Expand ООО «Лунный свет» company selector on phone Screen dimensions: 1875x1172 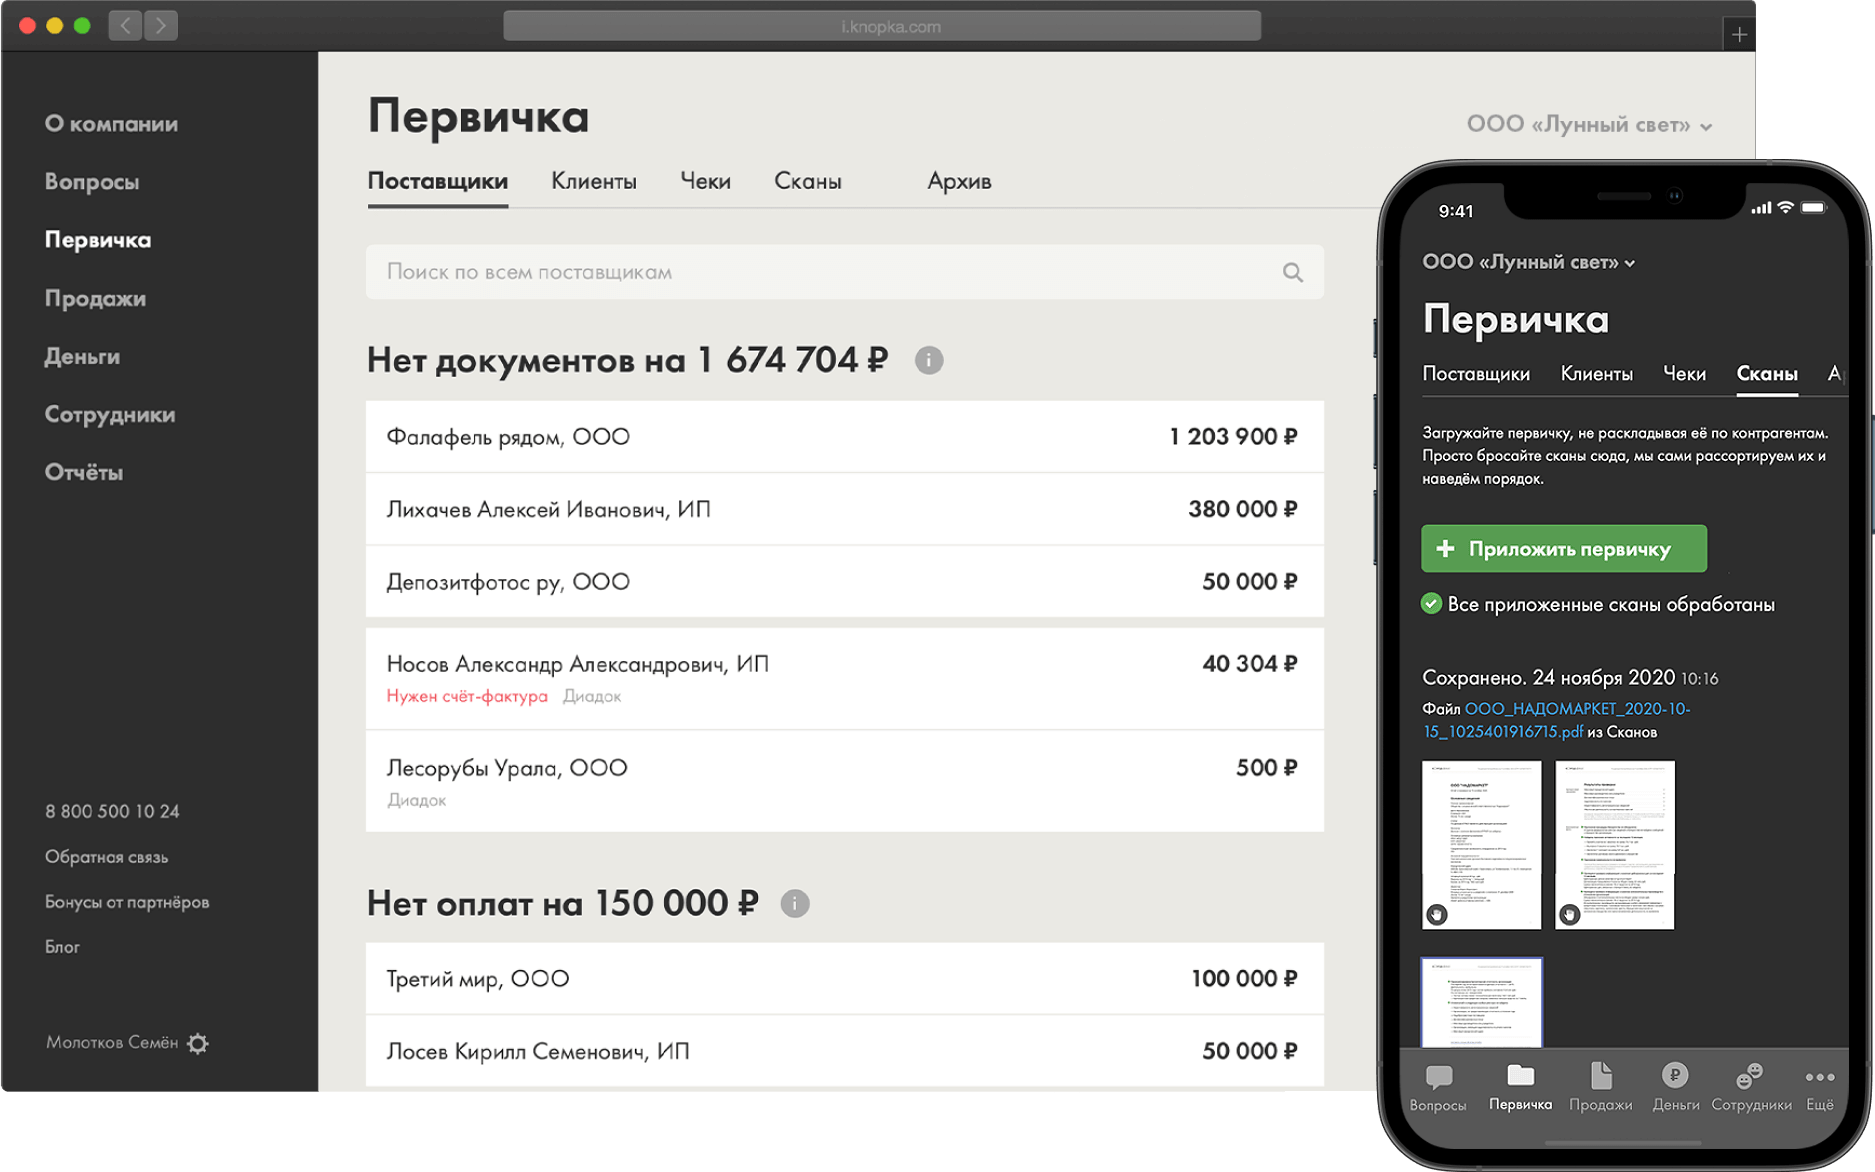1528,262
